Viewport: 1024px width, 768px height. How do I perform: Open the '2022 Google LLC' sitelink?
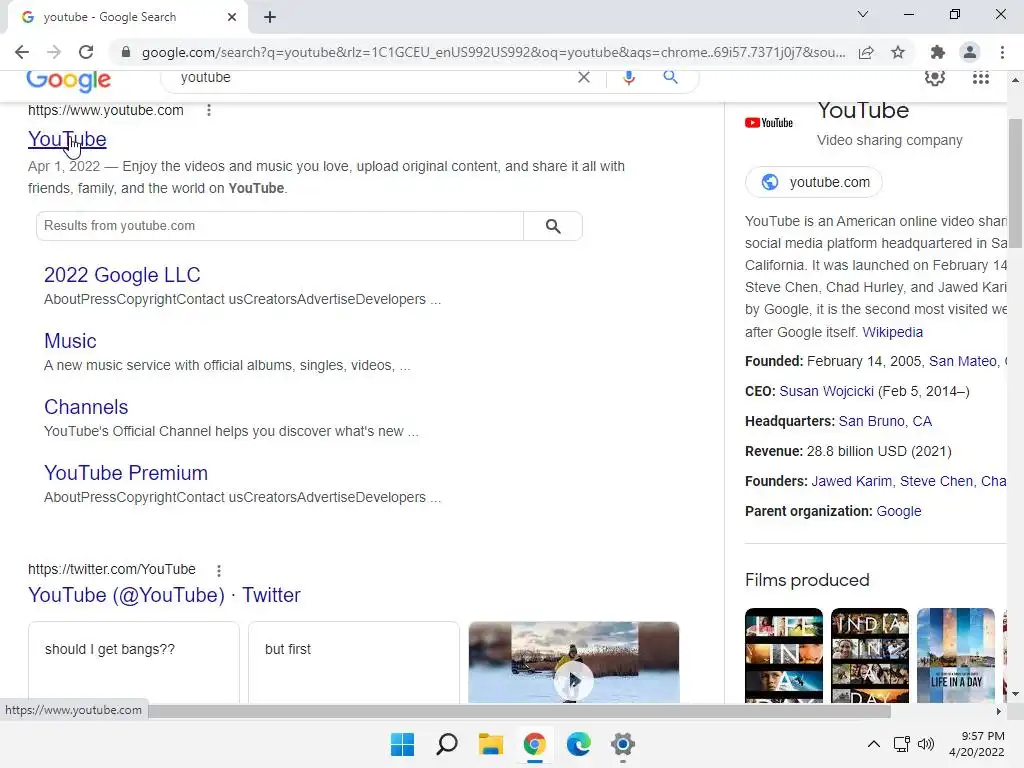[122, 275]
